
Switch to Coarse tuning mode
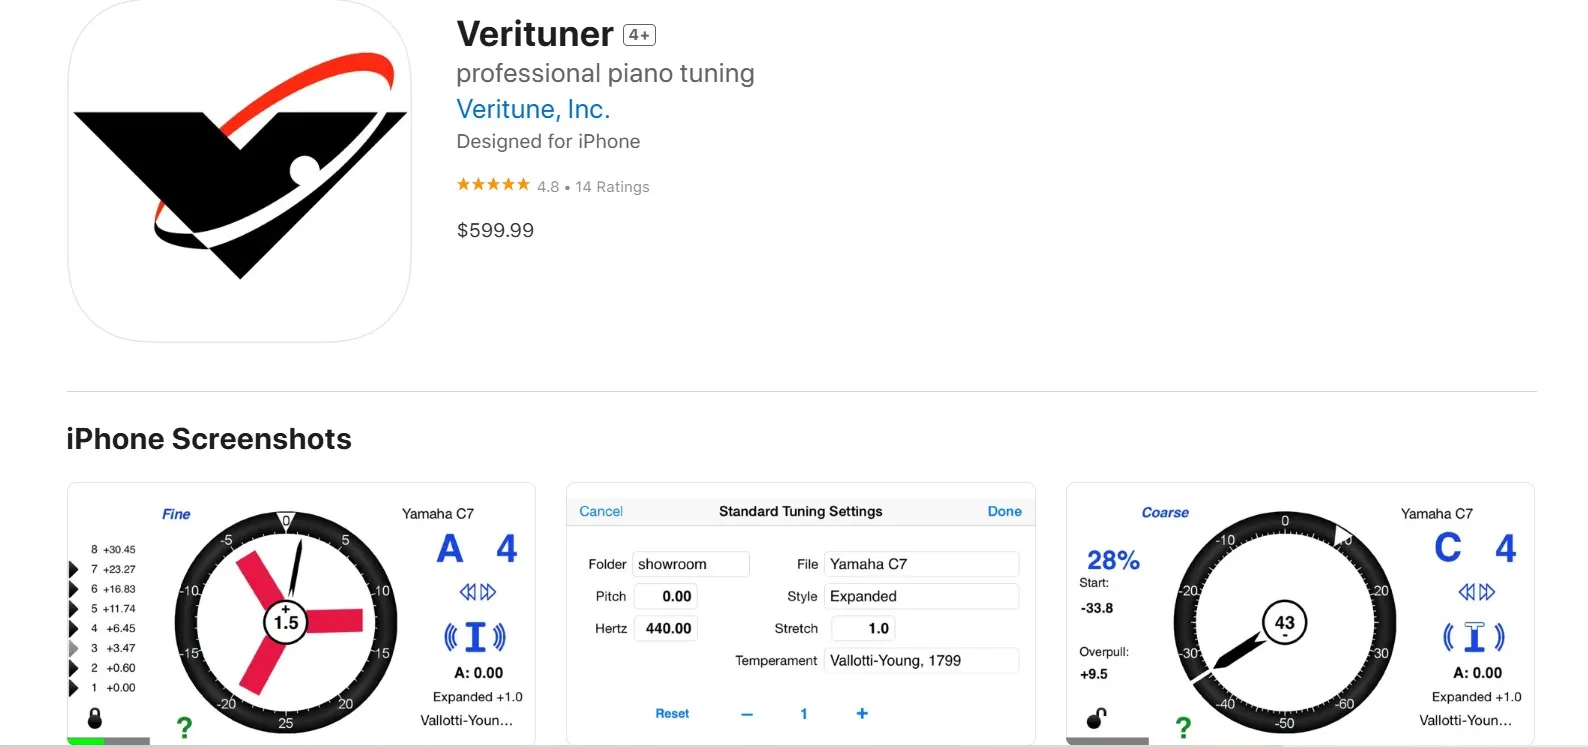[x=1164, y=512]
